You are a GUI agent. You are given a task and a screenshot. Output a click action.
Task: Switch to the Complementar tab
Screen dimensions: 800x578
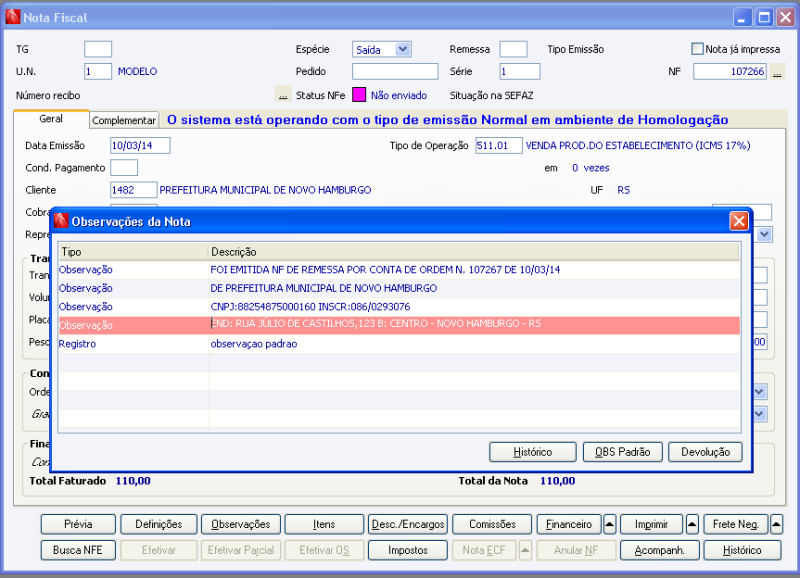tap(124, 120)
